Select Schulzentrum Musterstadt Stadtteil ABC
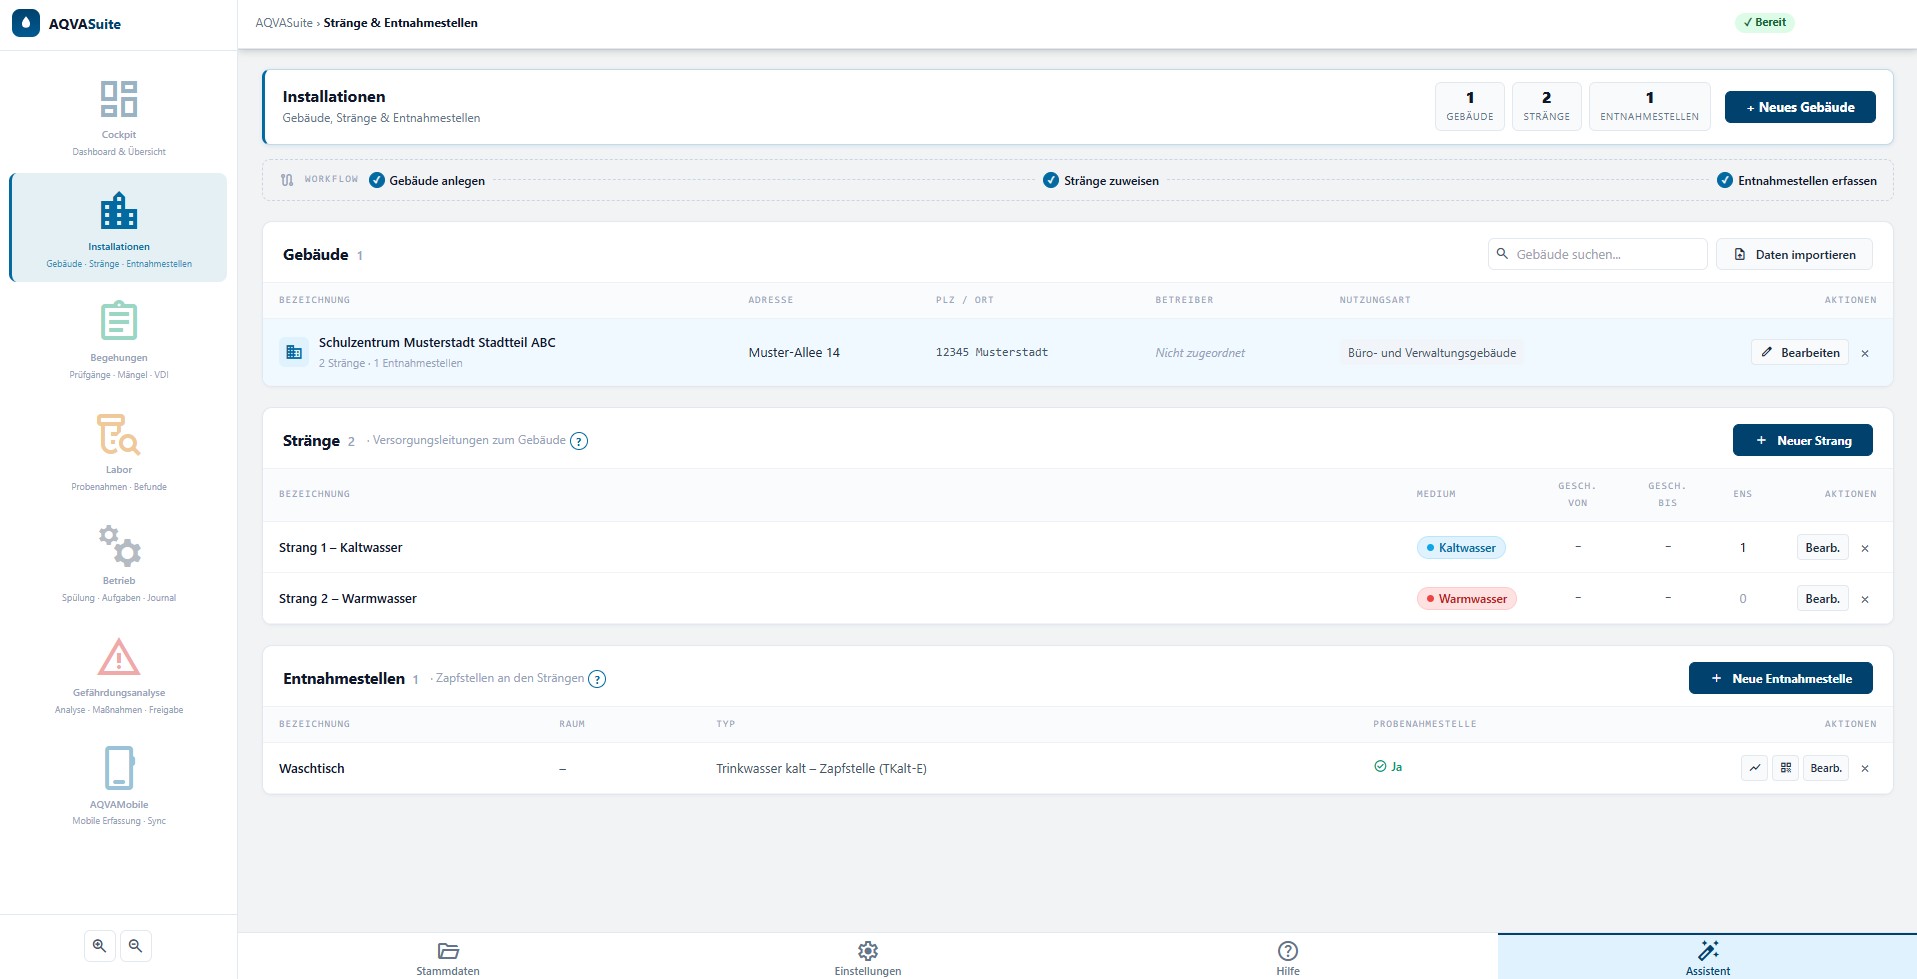This screenshot has height=979, width=1917. [x=437, y=342]
